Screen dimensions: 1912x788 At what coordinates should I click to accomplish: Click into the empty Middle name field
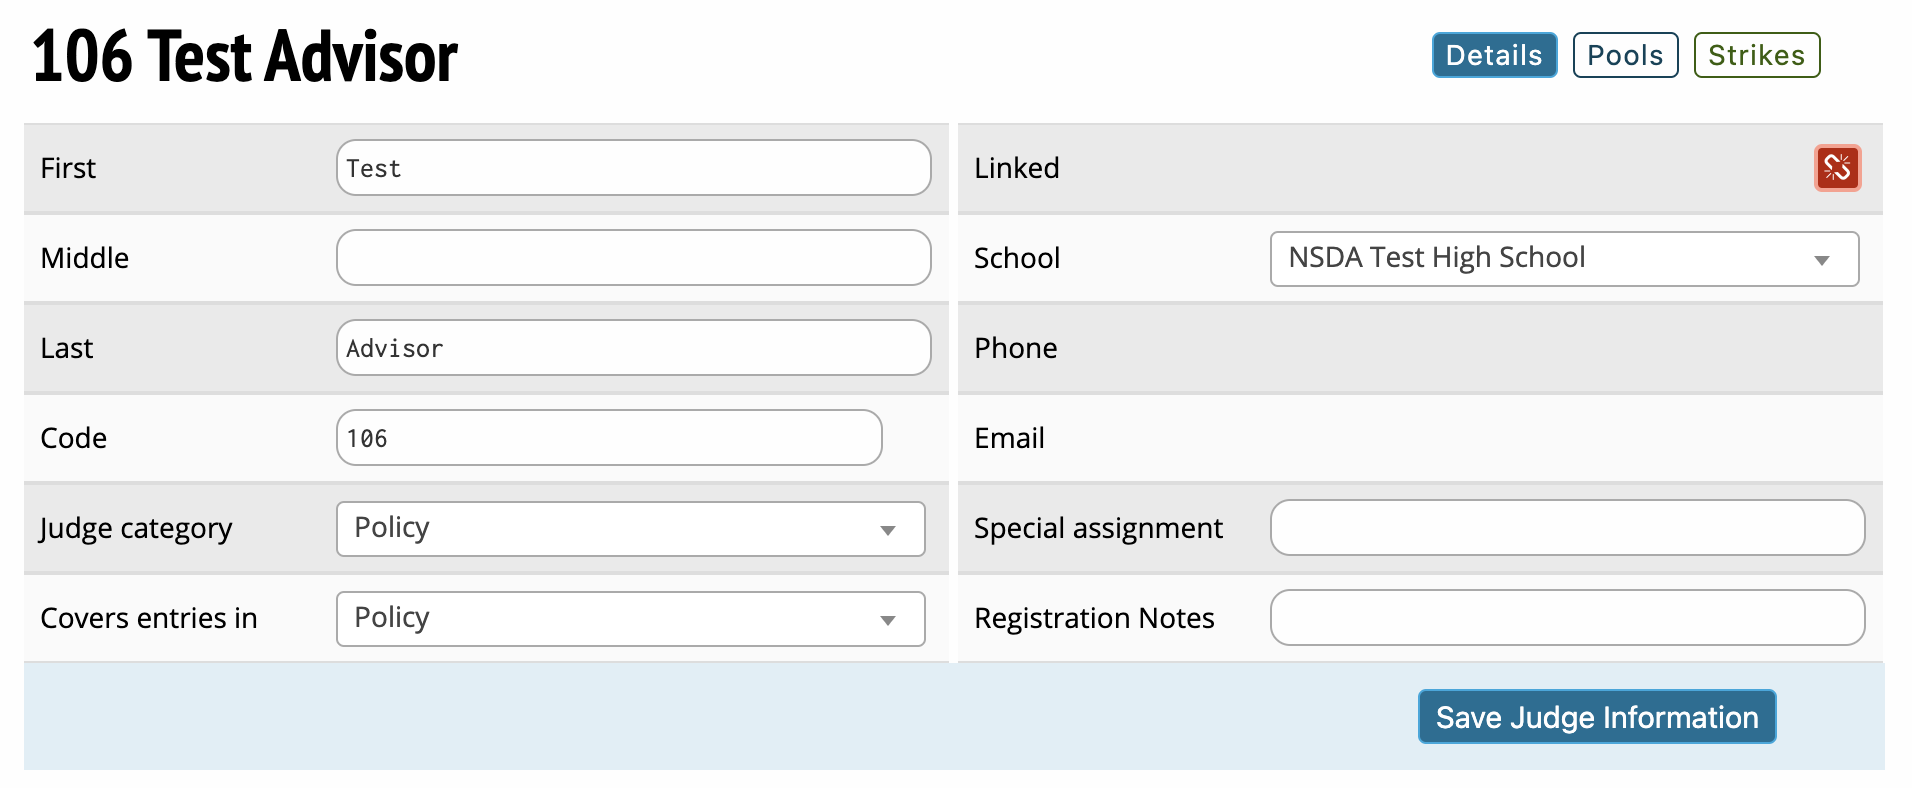pyautogui.click(x=633, y=258)
